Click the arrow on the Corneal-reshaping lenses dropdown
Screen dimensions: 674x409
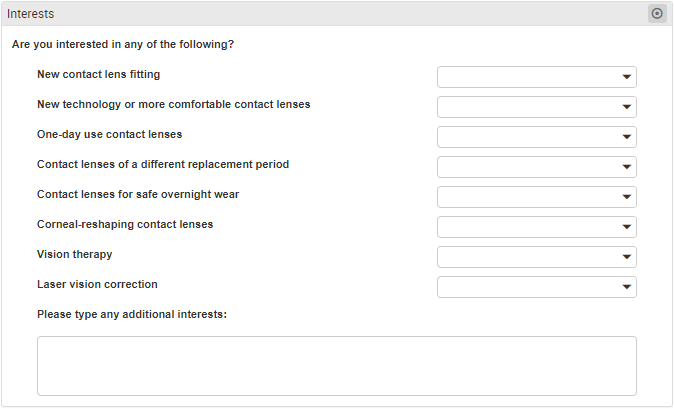tap(626, 227)
